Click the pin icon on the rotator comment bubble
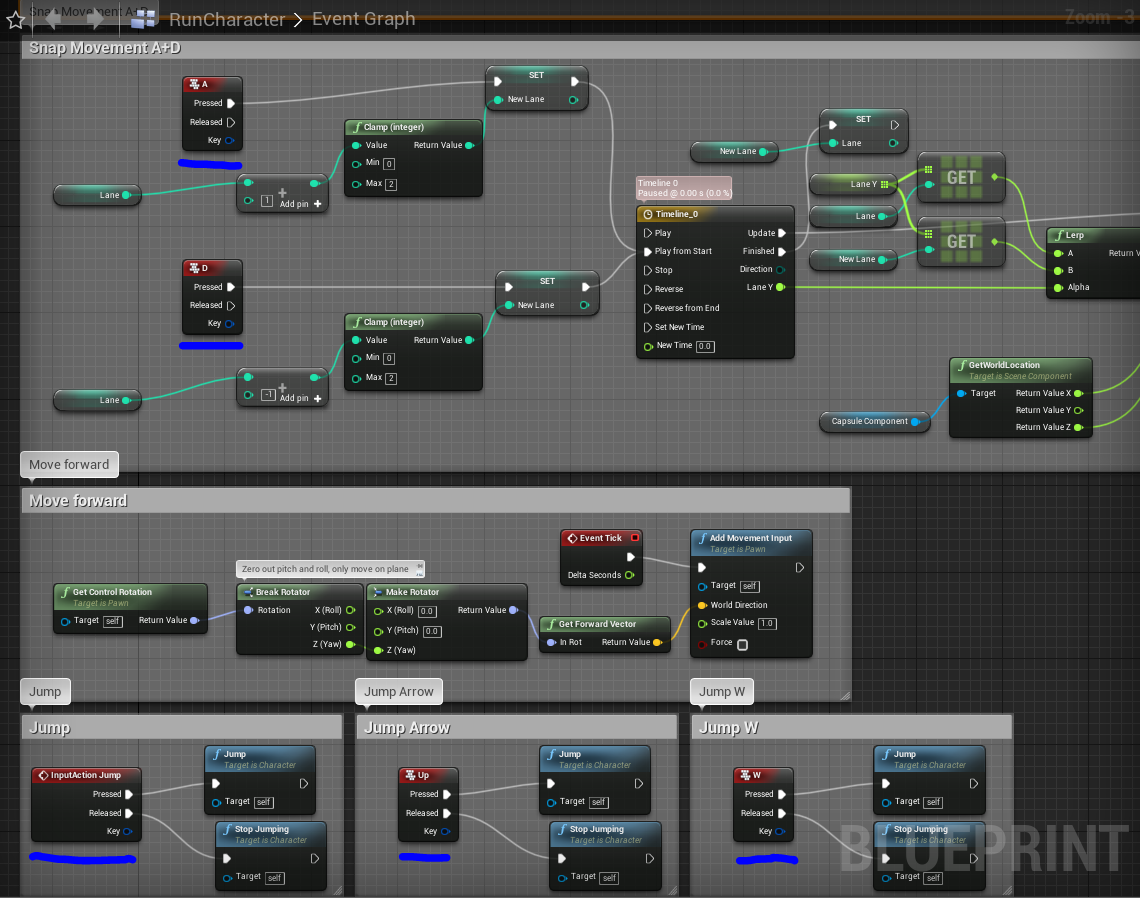Screen dimensions: 1140x898 419,568
